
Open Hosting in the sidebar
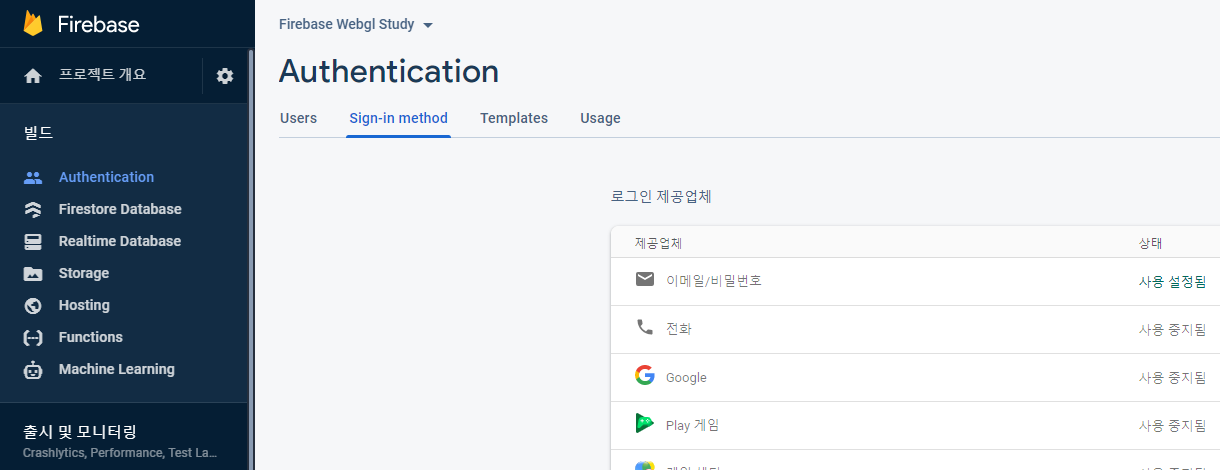(84, 305)
